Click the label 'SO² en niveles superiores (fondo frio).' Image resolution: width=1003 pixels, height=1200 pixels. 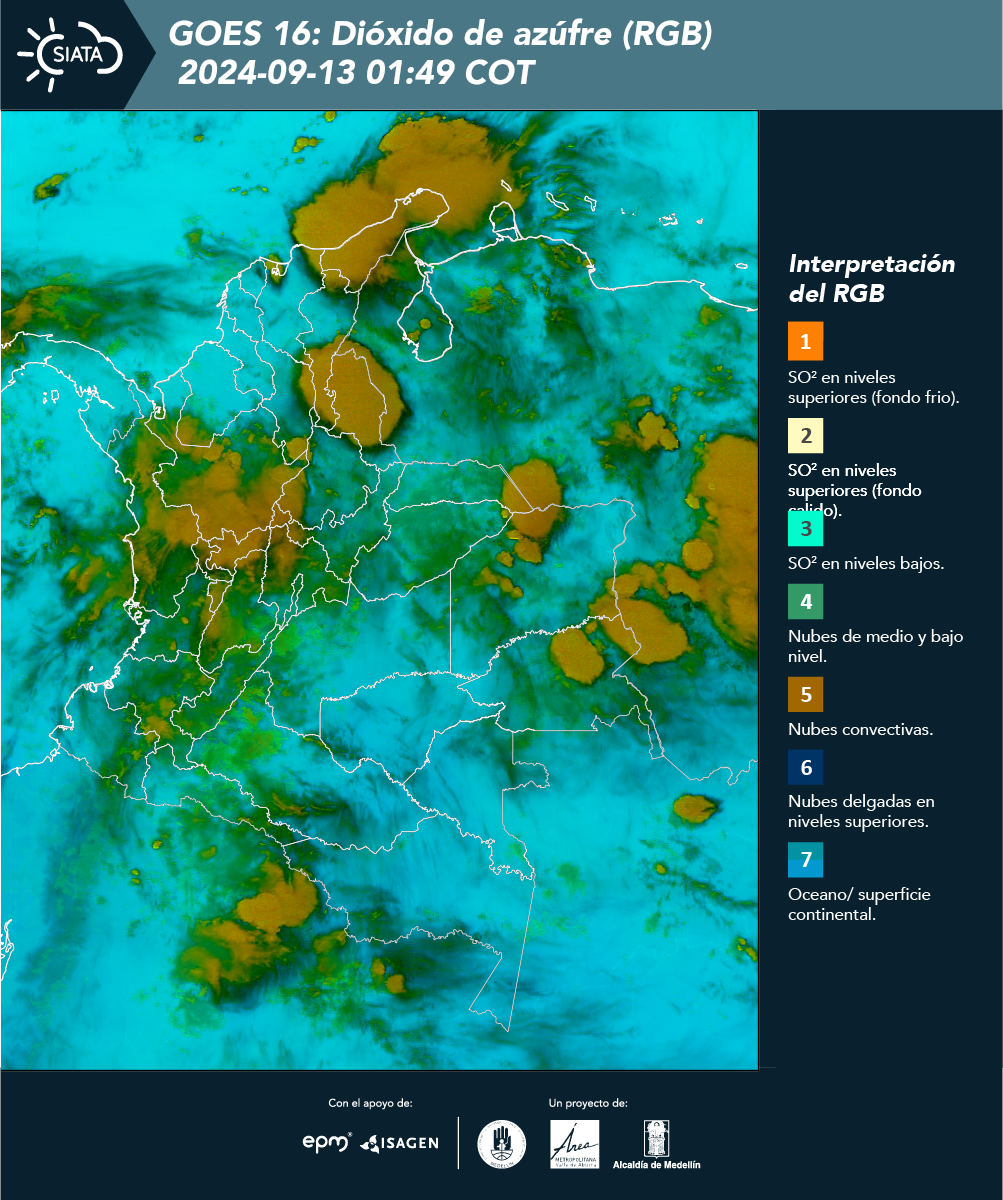click(x=874, y=387)
